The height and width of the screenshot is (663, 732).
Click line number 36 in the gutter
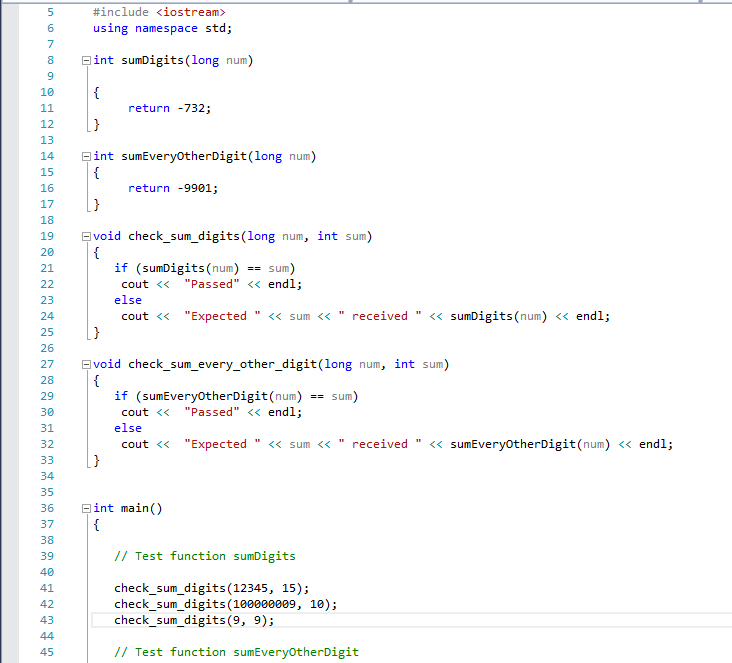click(x=47, y=508)
